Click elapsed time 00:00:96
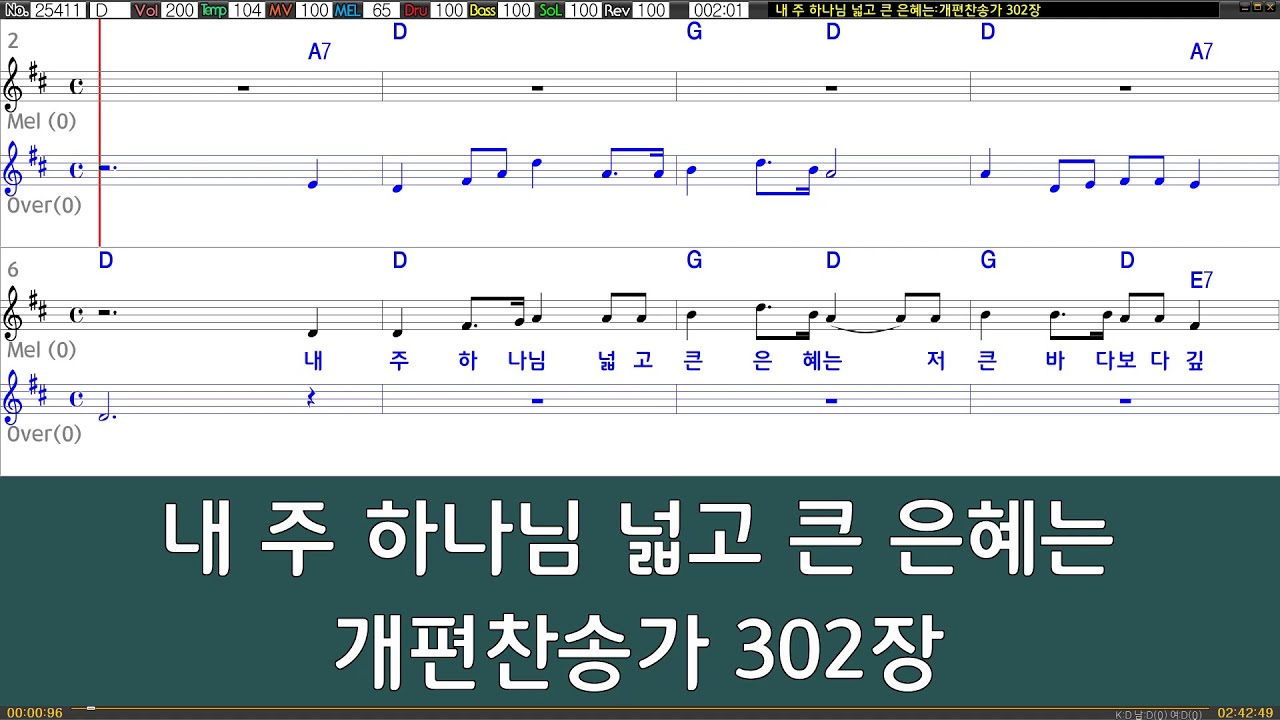 point(34,713)
